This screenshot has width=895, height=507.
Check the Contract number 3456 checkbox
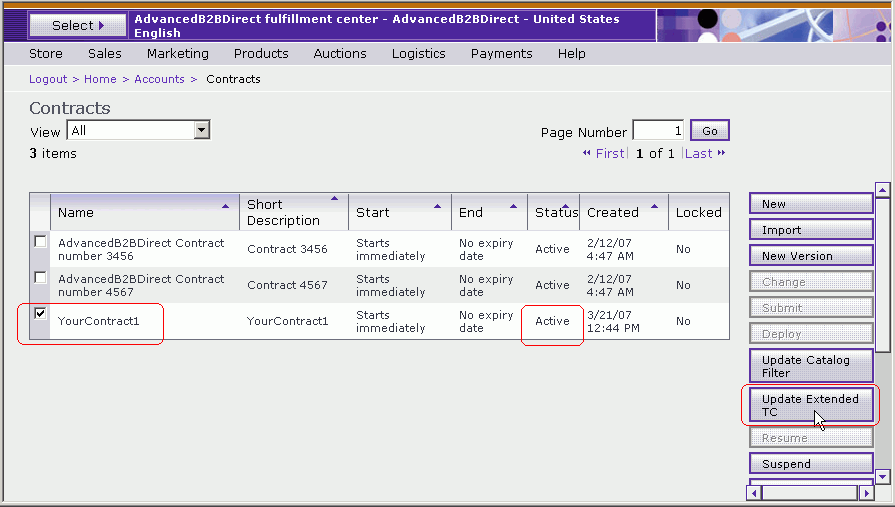point(40,242)
